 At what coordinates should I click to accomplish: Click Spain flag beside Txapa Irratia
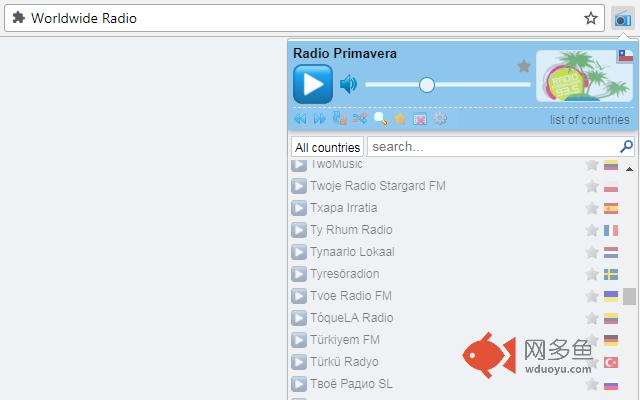pyautogui.click(x=611, y=209)
